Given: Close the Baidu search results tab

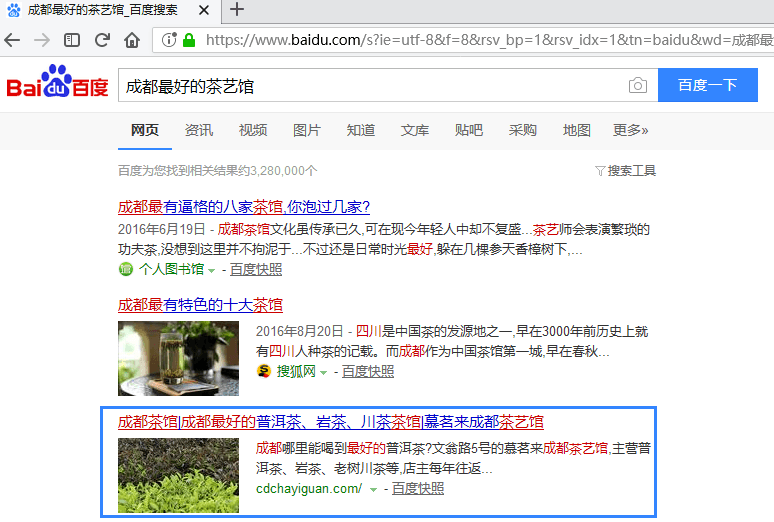Looking at the screenshot, I should [x=204, y=10].
